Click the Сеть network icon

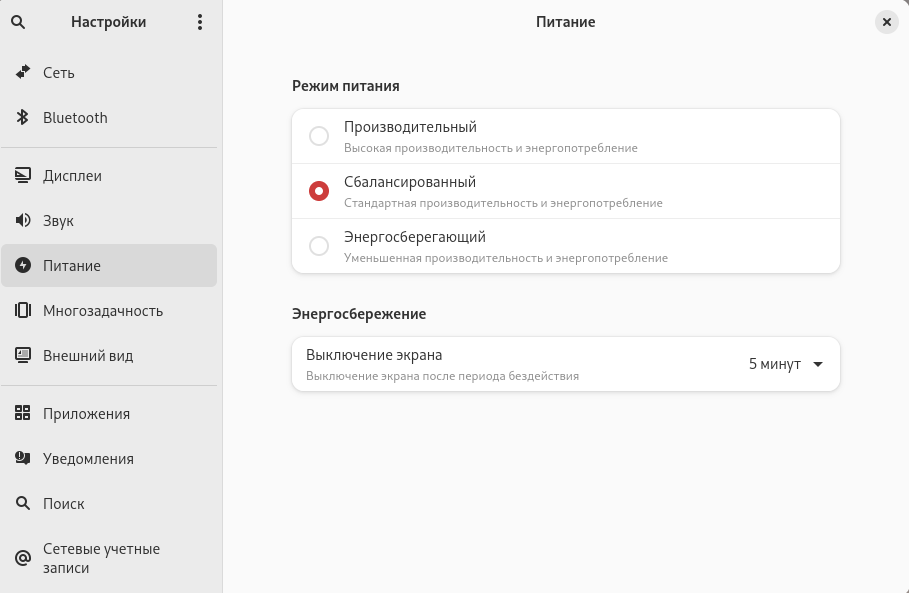[x=23, y=73]
